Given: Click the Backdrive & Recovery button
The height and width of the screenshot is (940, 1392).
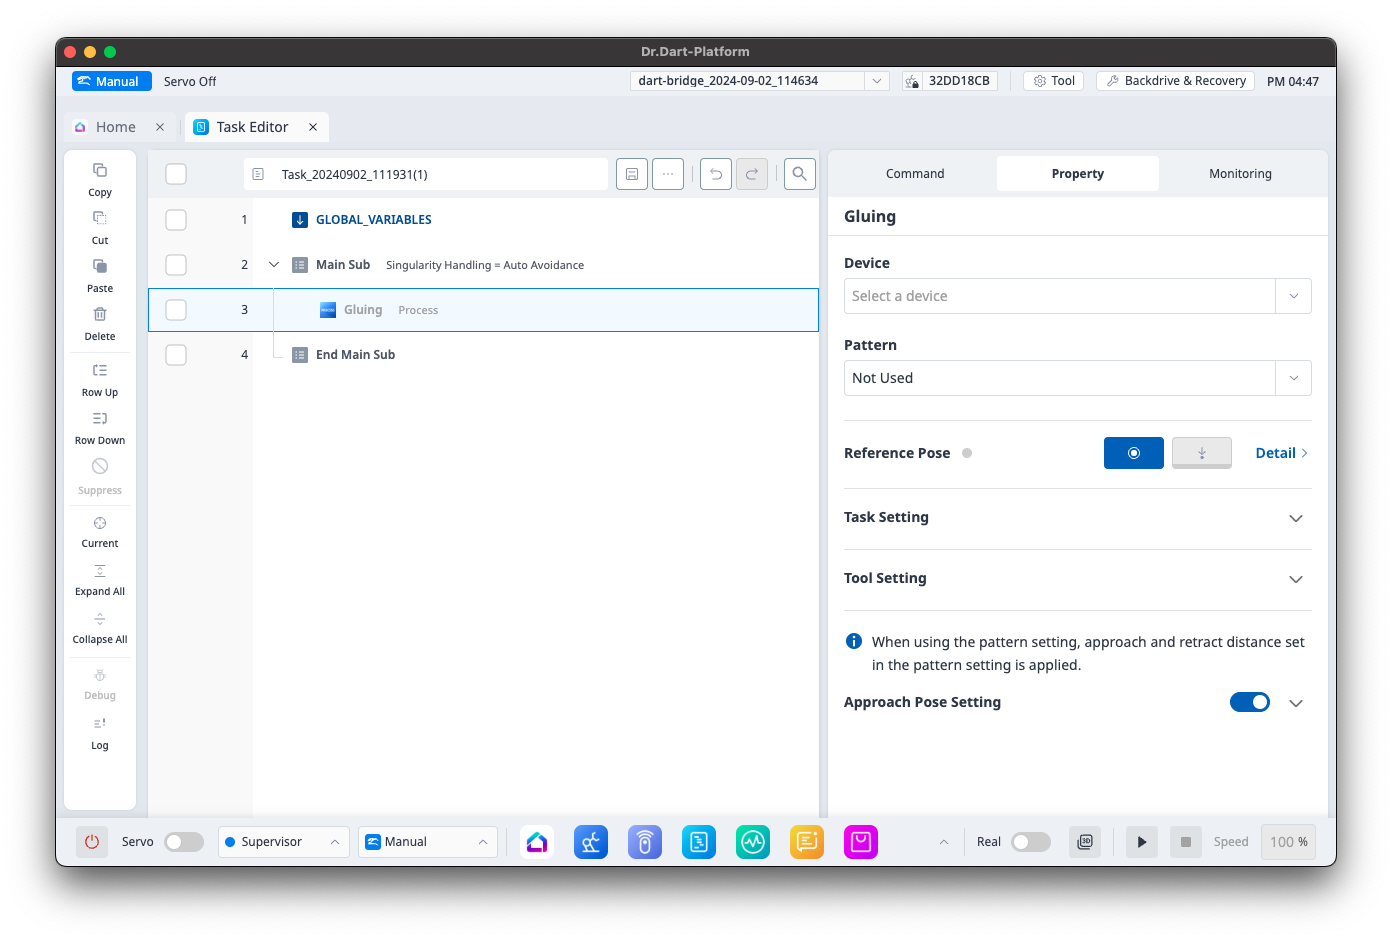Looking at the screenshot, I should pyautogui.click(x=1175, y=81).
